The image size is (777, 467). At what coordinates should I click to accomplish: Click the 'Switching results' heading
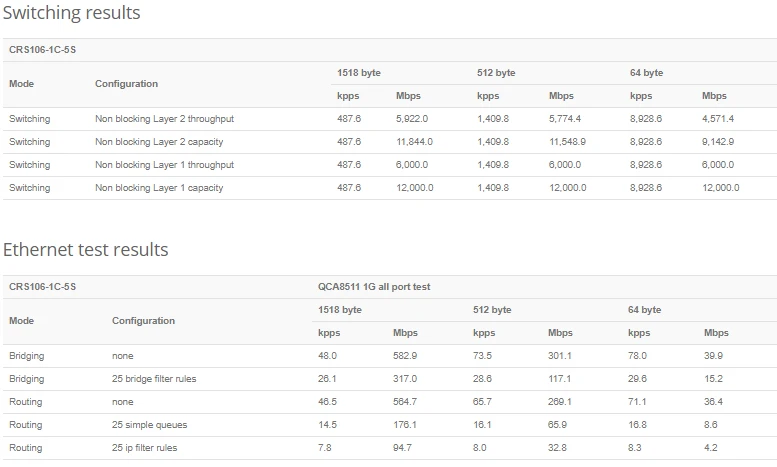point(71,13)
